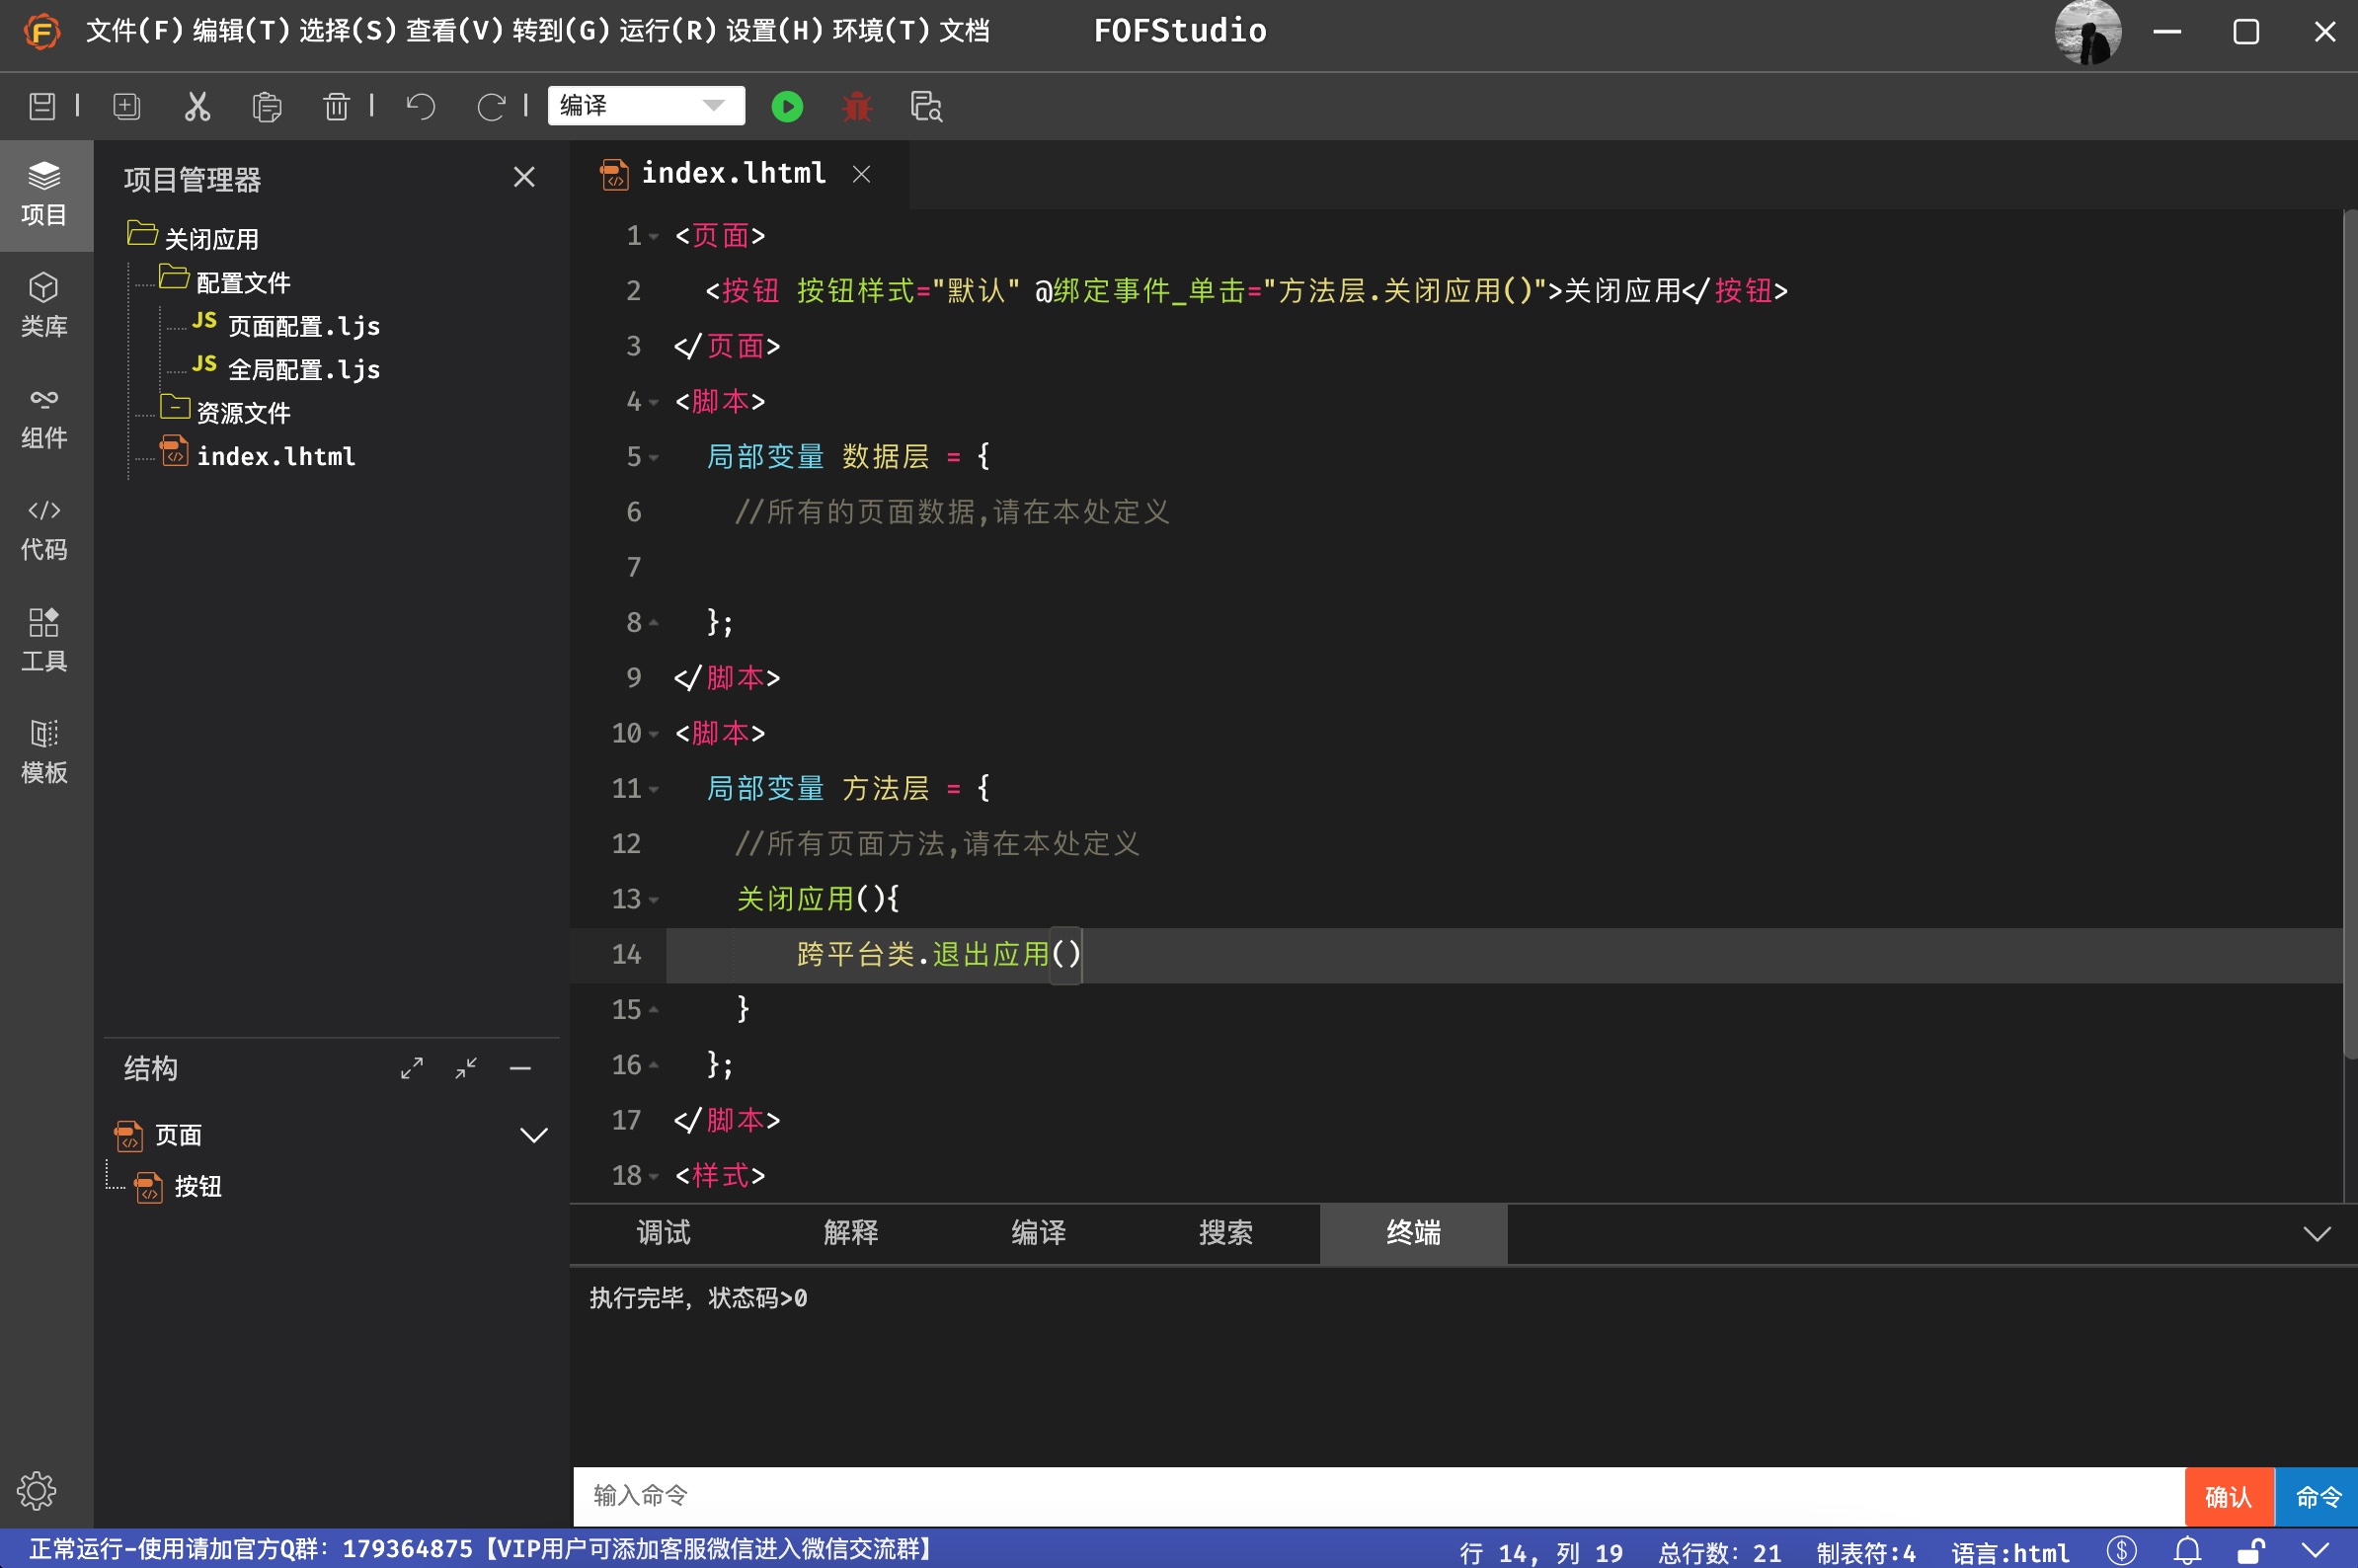Collapse the 页面 node in 结构
This screenshot has height=1568, width=2358.
tap(534, 1135)
